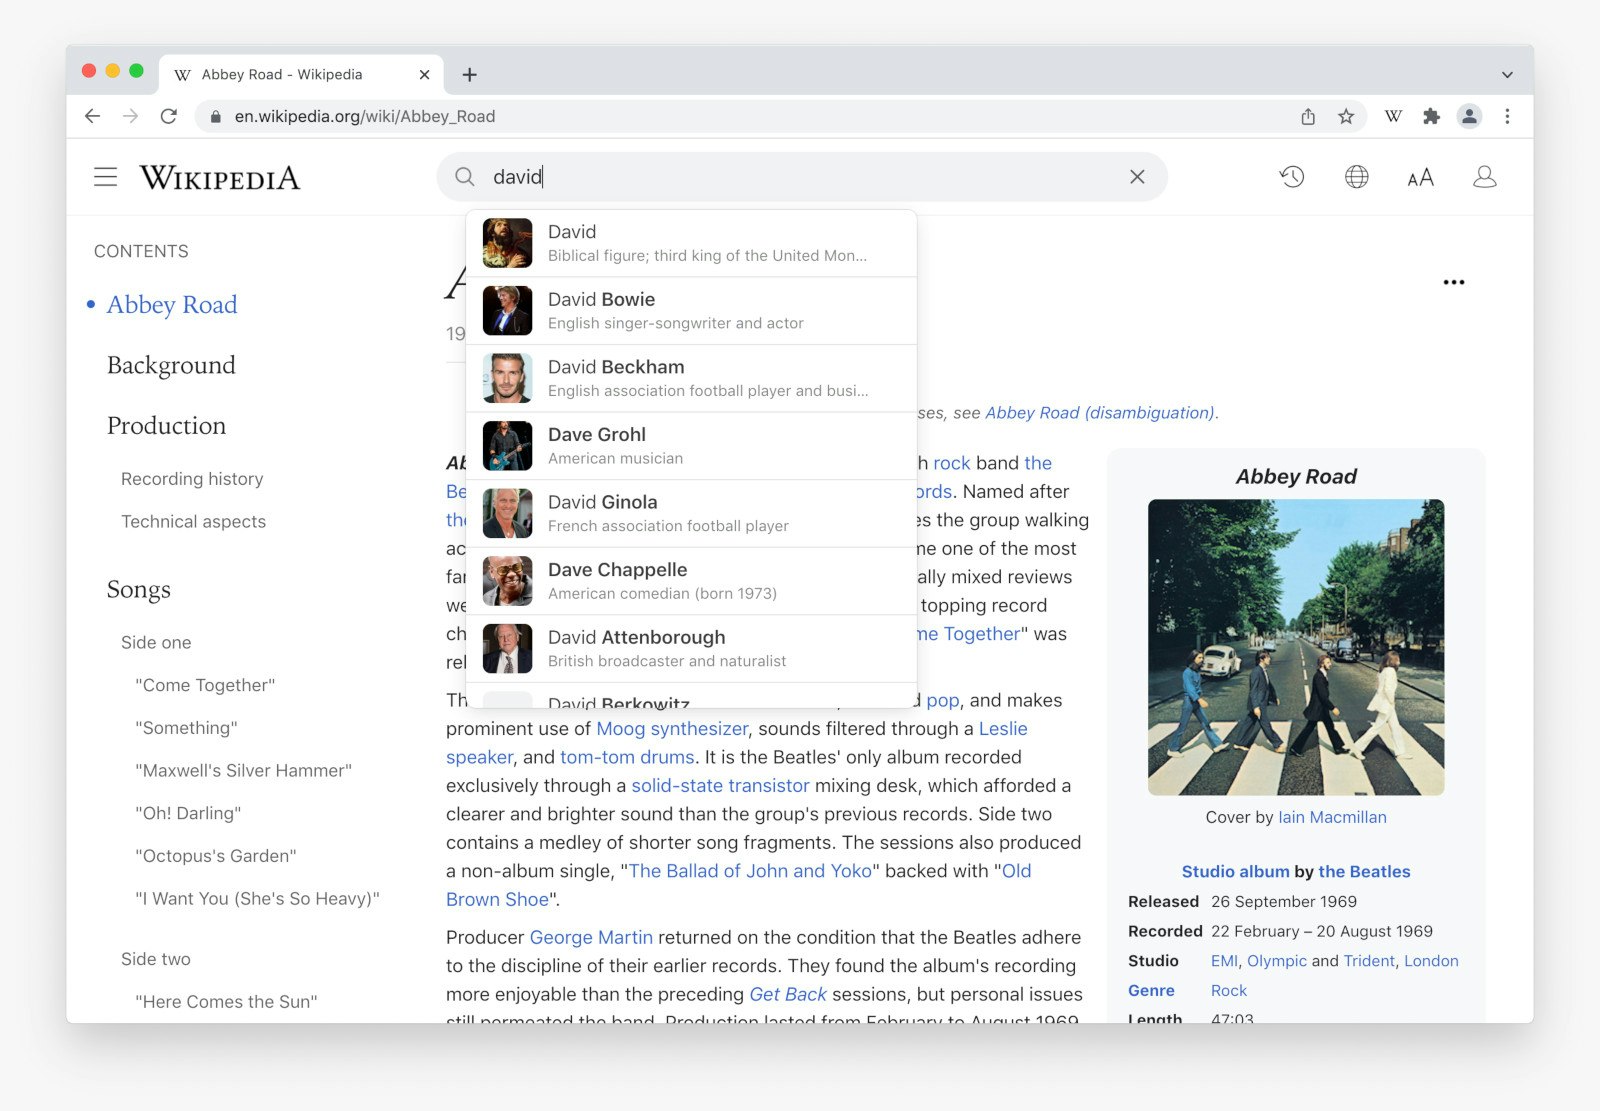The height and width of the screenshot is (1111, 1600).
Task: Reload the current page
Action: (169, 116)
